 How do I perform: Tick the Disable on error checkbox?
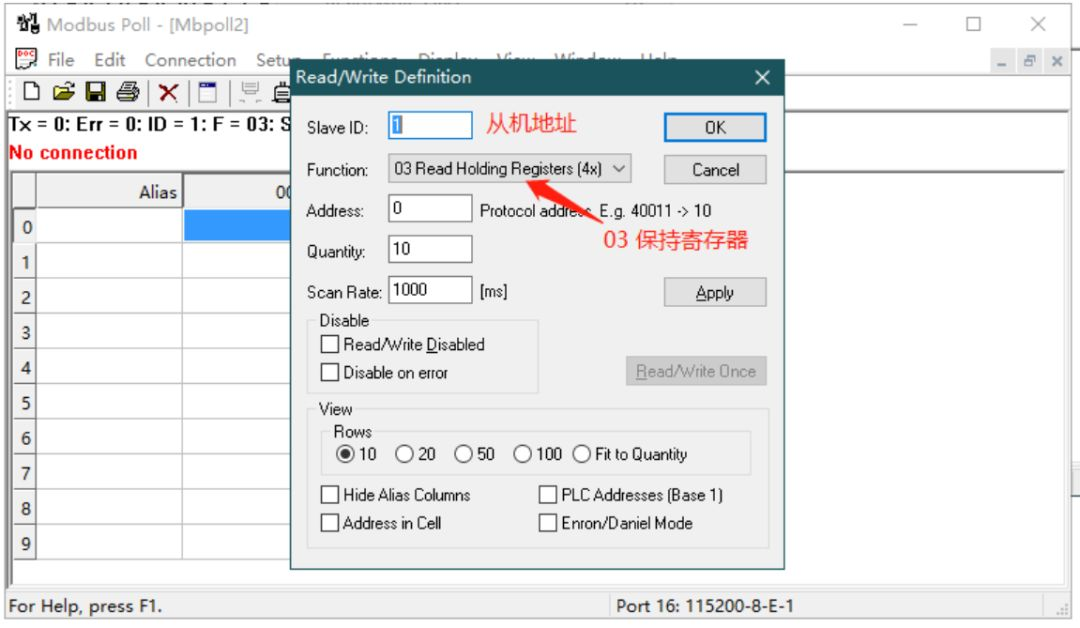(330, 372)
